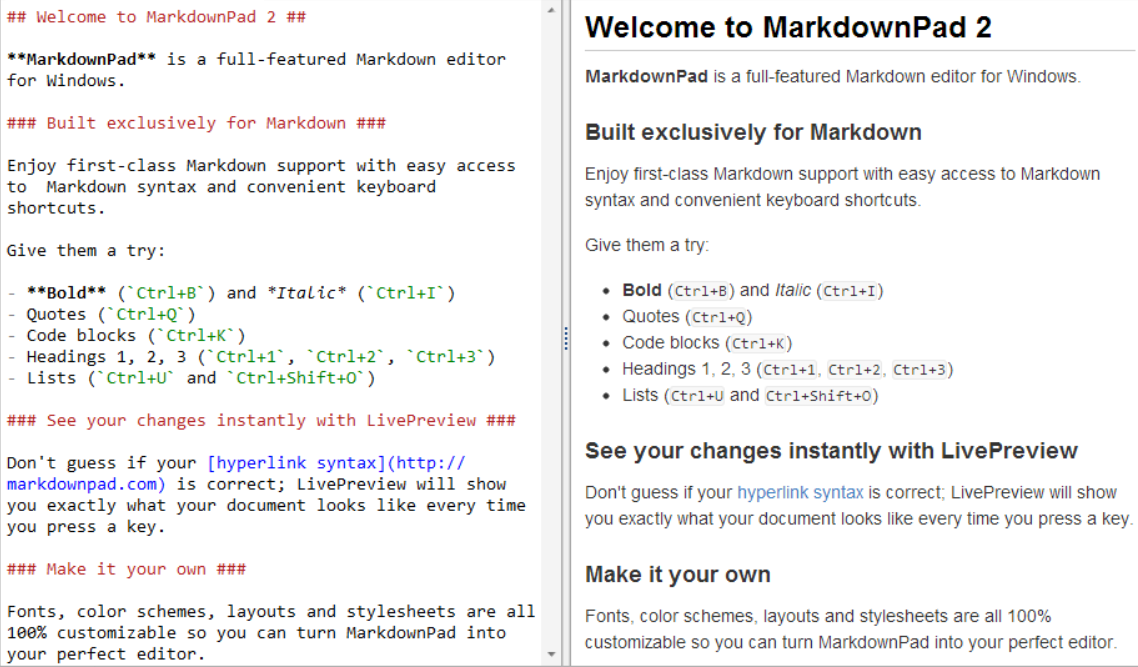
Task: Click the 'Fonts, color schemes' paragraph in editor
Action: point(271,633)
